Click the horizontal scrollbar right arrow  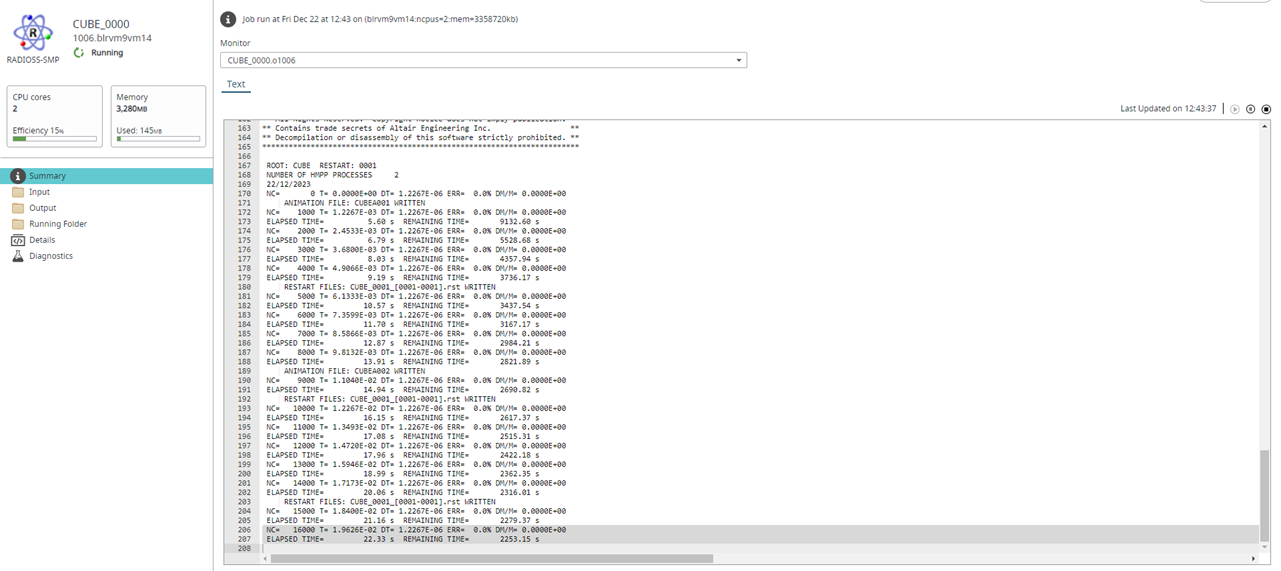(1254, 559)
